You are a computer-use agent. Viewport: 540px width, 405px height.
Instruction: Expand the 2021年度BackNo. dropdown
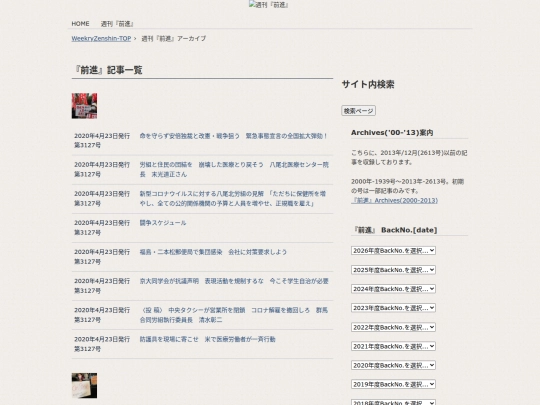pyautogui.click(x=393, y=346)
